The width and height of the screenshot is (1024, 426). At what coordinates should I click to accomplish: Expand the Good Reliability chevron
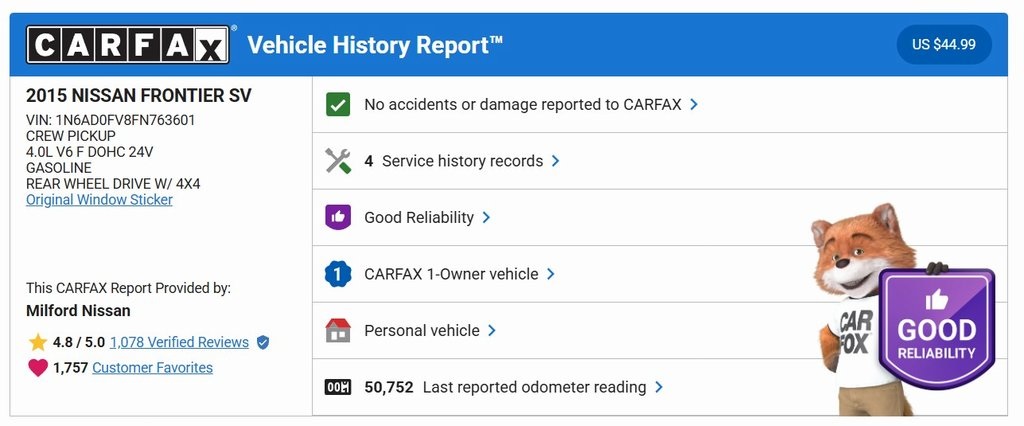click(487, 217)
